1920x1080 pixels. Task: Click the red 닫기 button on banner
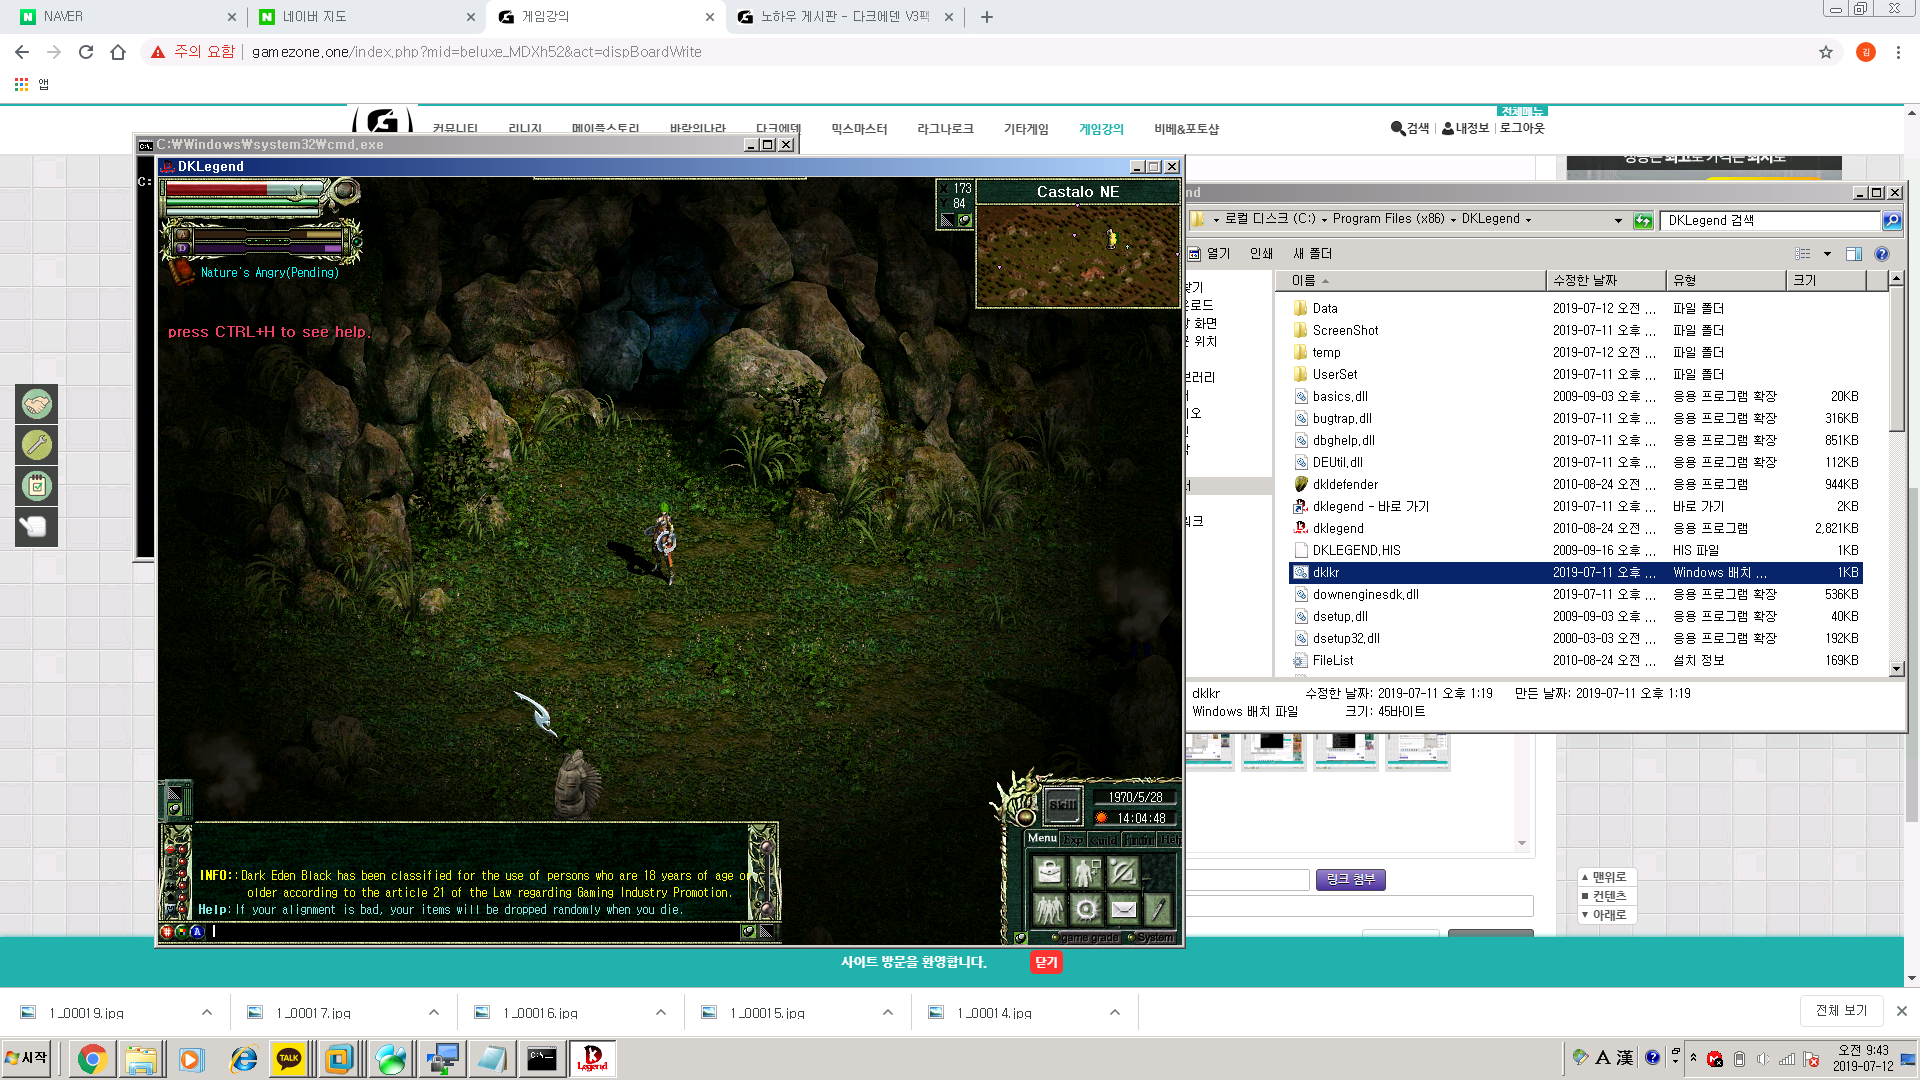pyautogui.click(x=1046, y=962)
